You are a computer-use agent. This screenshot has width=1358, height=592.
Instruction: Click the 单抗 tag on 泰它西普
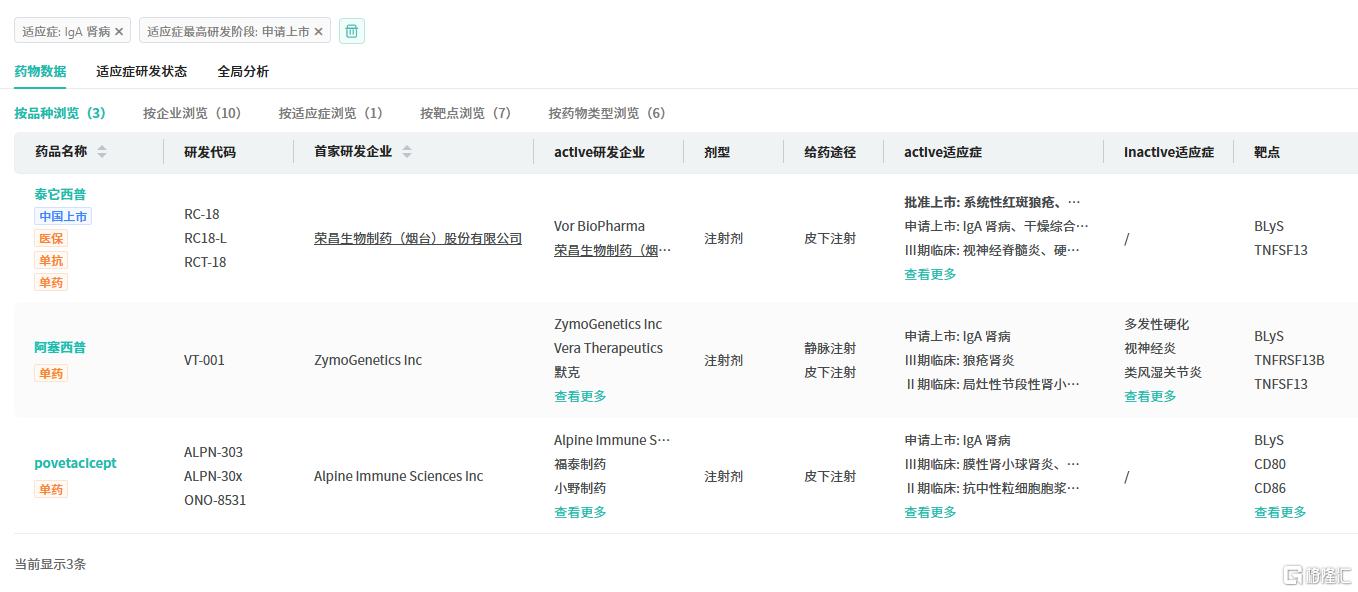[x=51, y=260]
